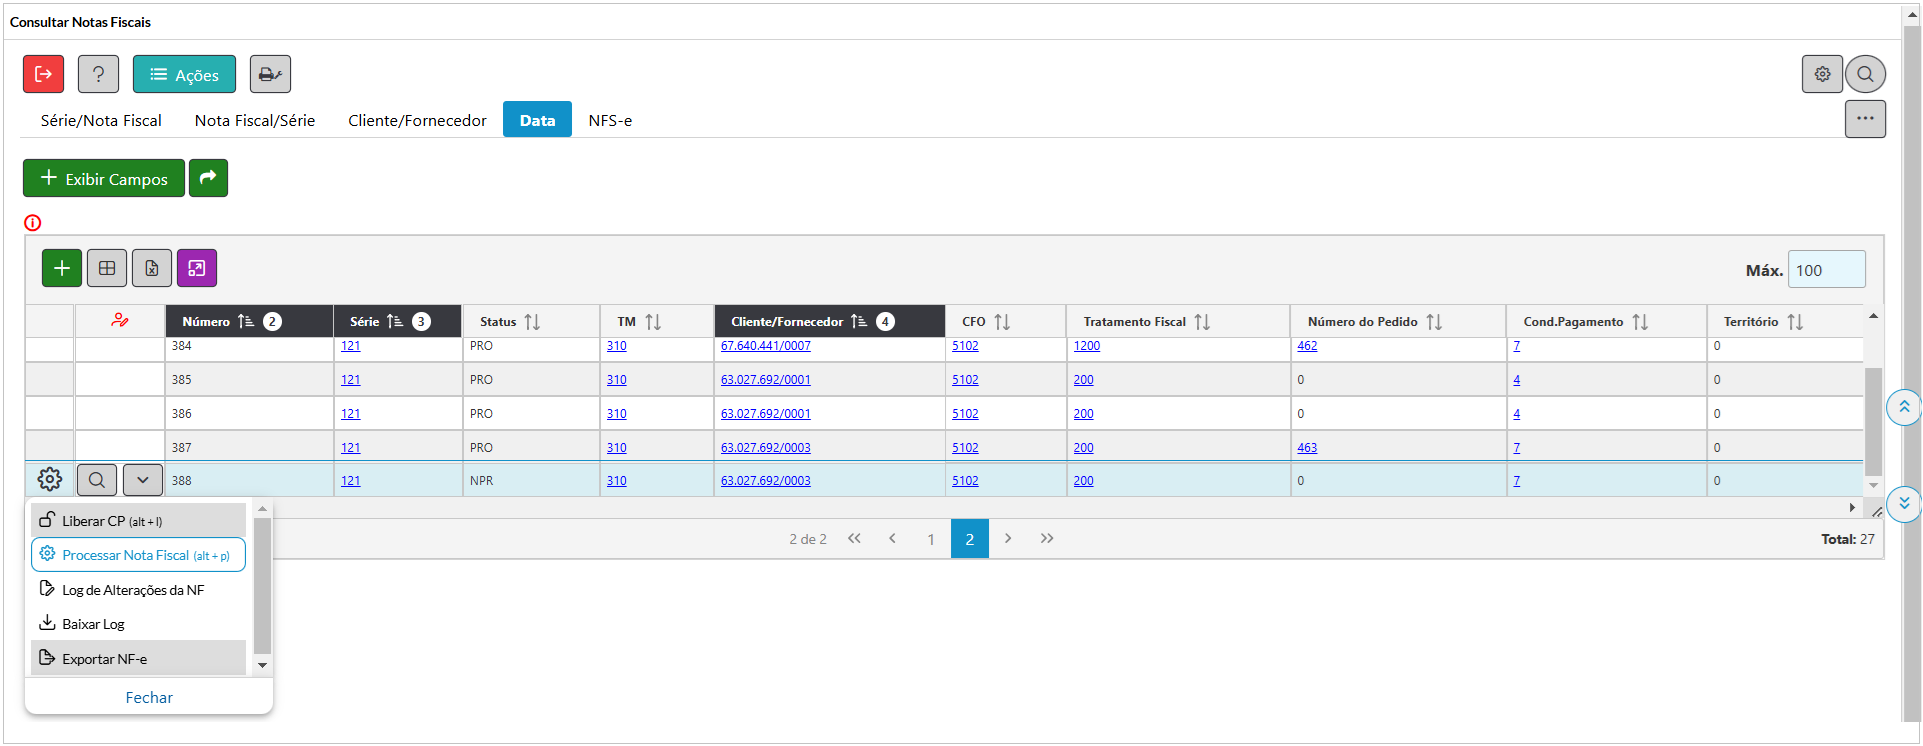1923x746 pixels.
Task: Click the red exit icon button
Action: [43, 74]
